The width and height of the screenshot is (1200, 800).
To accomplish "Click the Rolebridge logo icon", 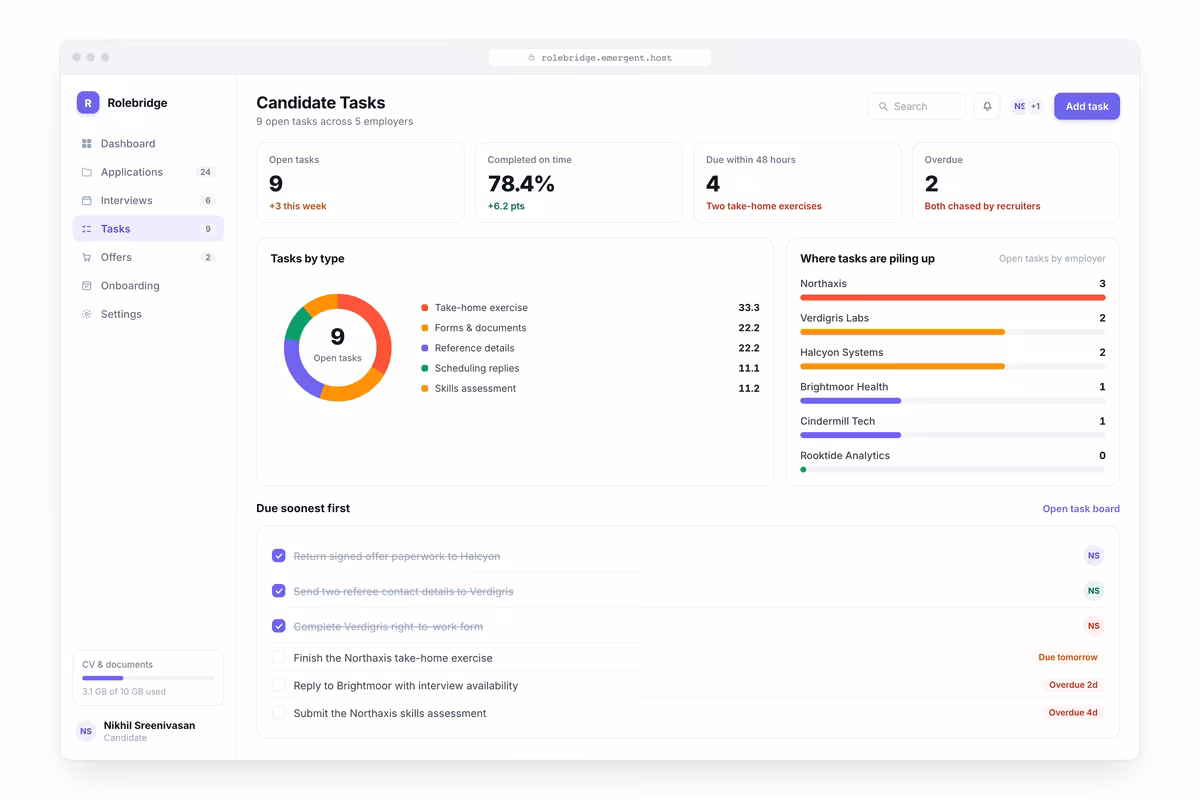I will [x=88, y=102].
